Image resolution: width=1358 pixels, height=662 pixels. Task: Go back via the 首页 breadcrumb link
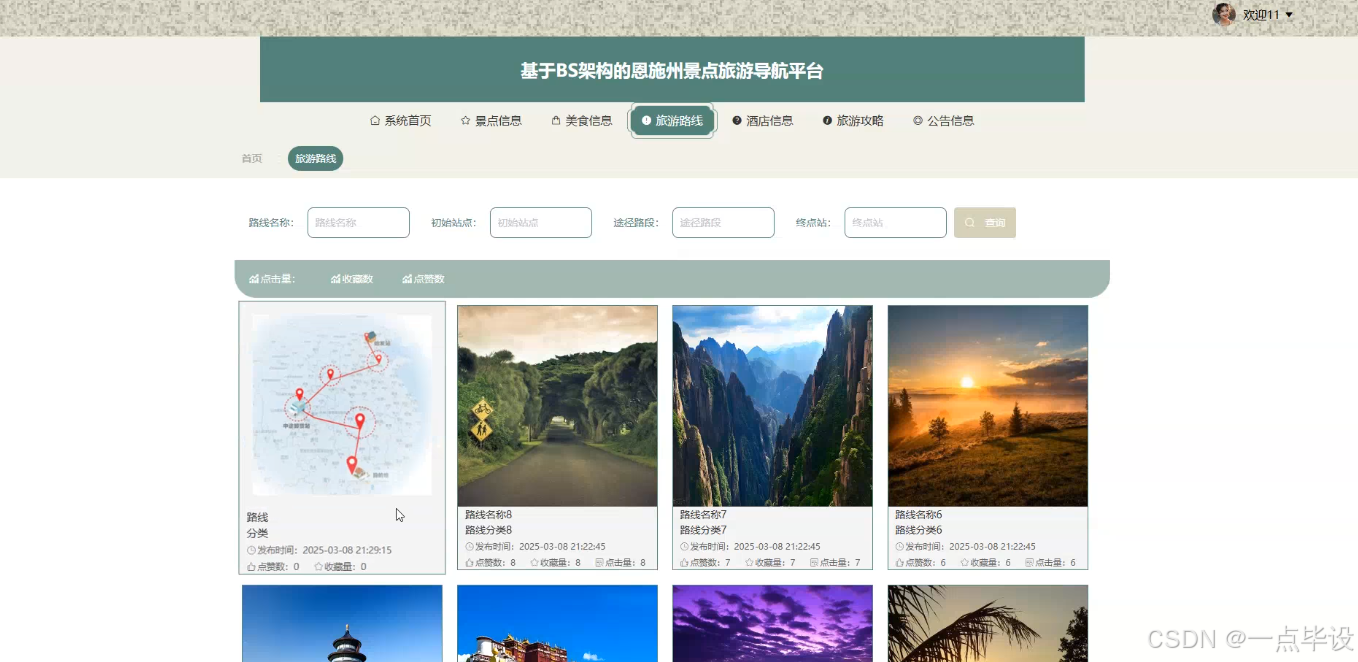point(251,157)
